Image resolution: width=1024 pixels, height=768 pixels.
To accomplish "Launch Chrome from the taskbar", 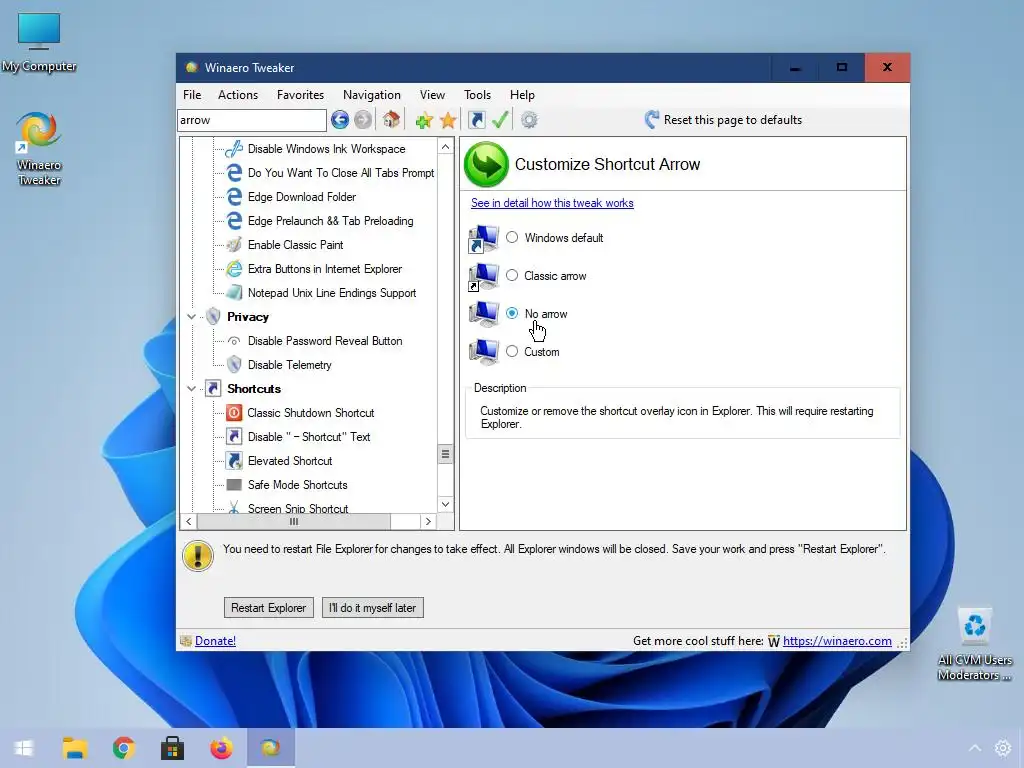I will [x=123, y=748].
